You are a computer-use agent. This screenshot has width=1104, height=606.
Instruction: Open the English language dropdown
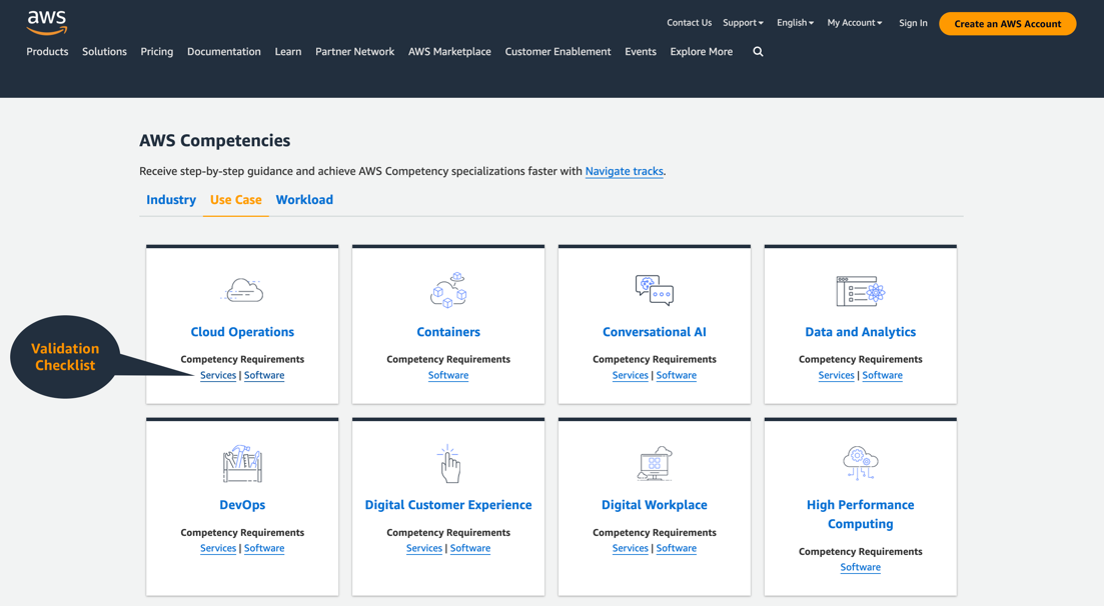(795, 23)
